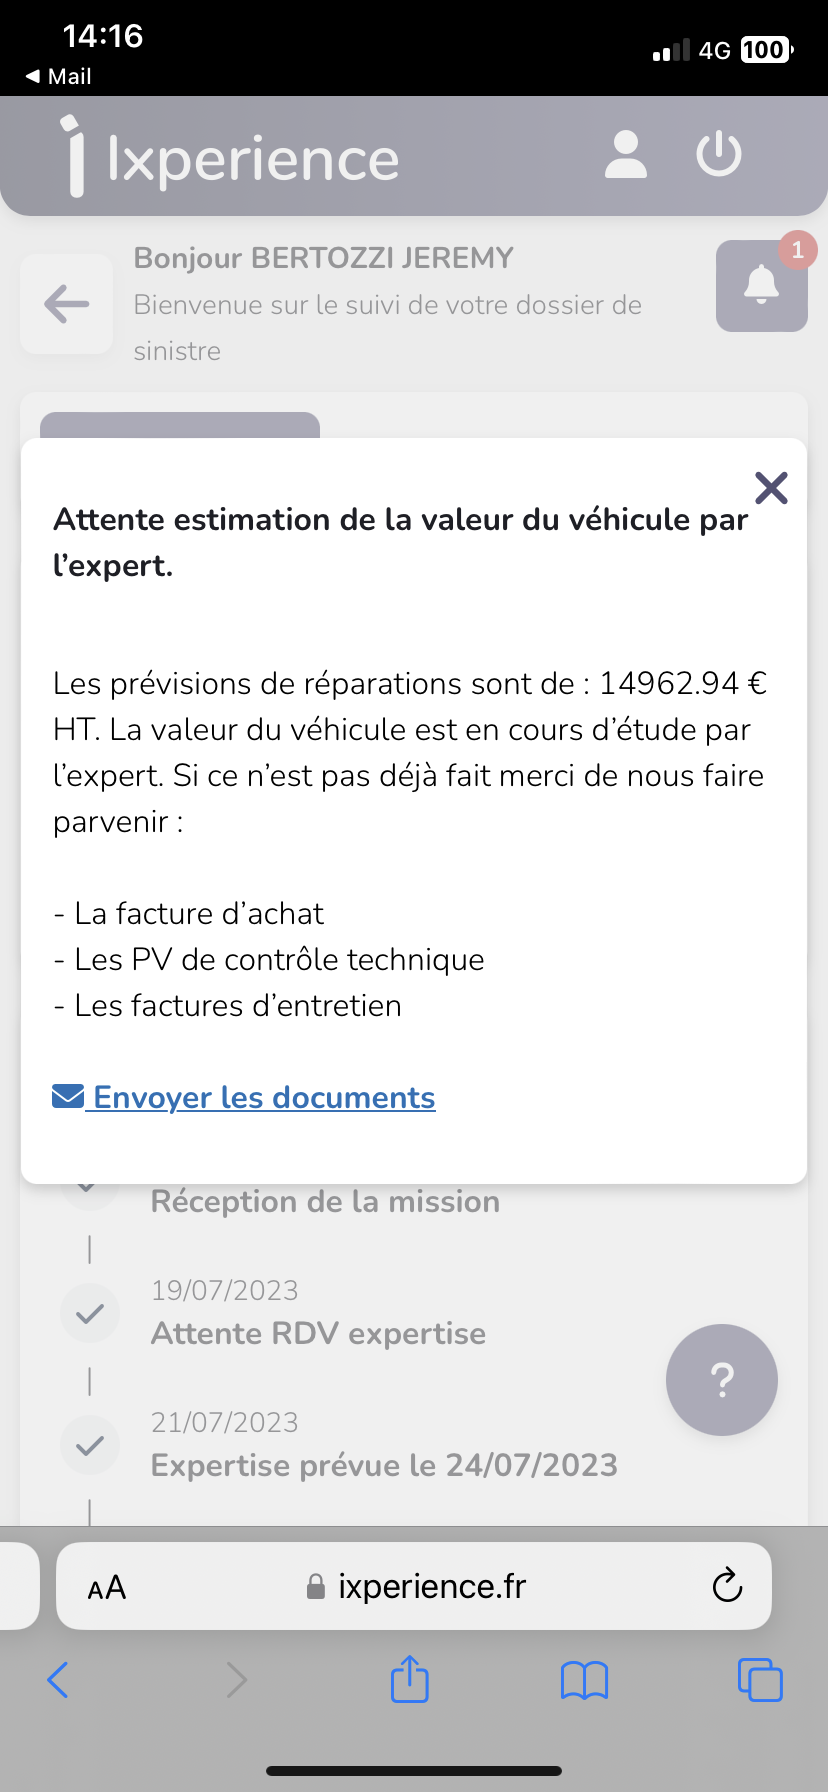Open the notifications bell
828x1792 pixels.
761,285
